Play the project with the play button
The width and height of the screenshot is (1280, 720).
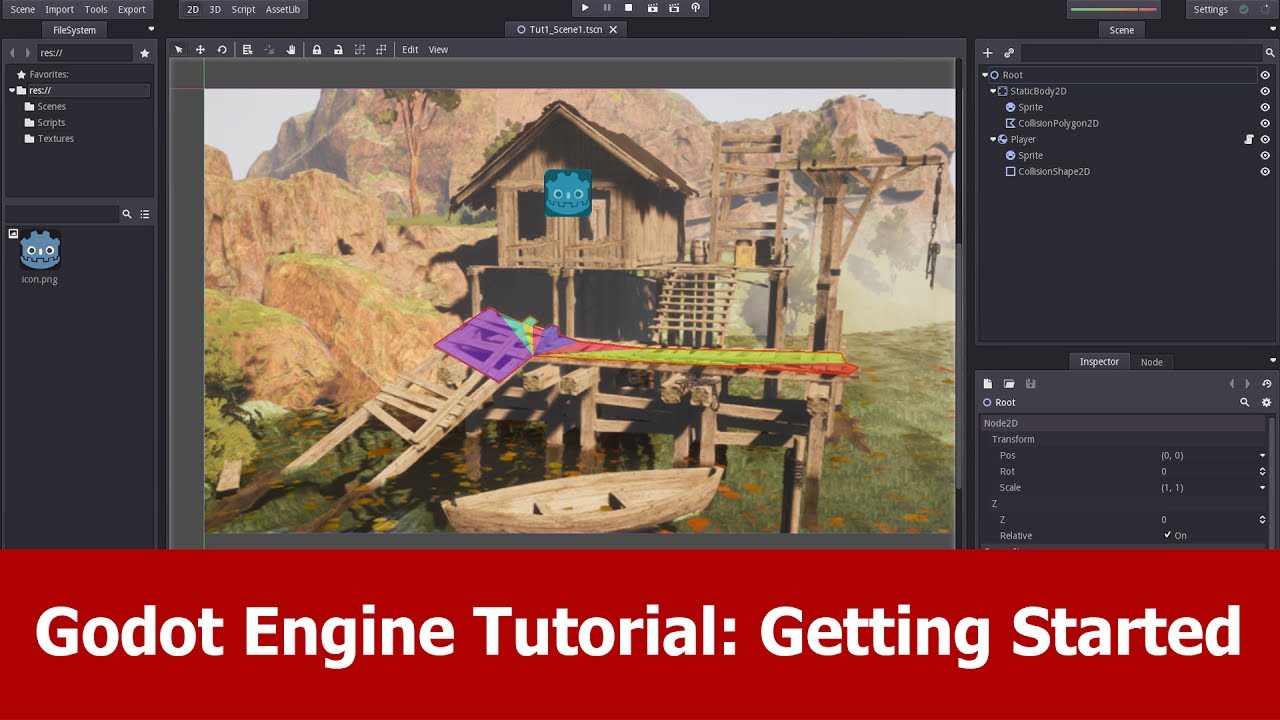click(x=585, y=8)
